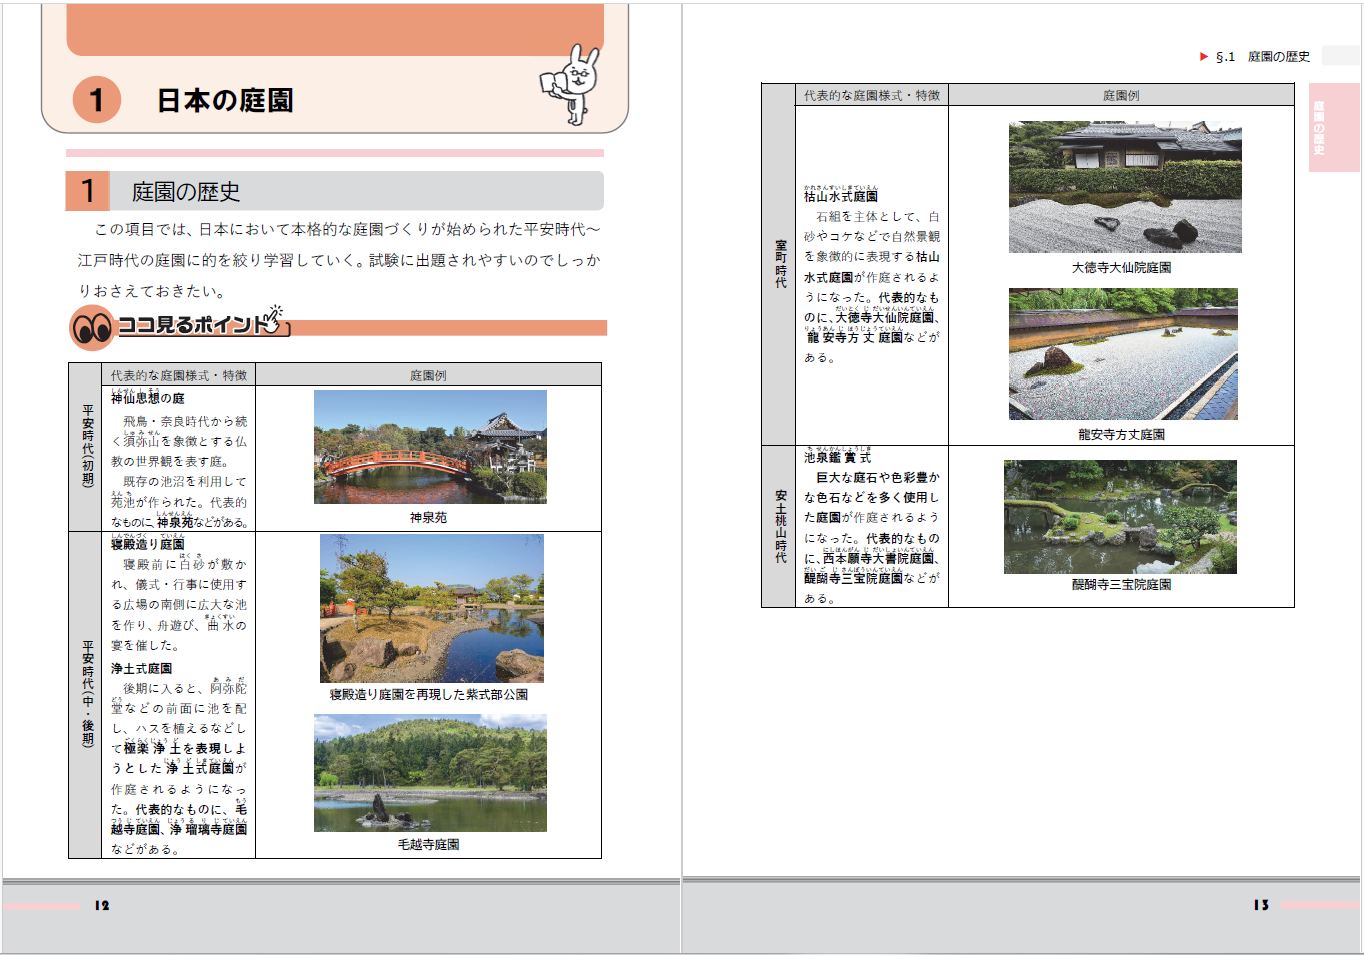Click the red triangle before §1
The height and width of the screenshot is (955, 1364).
pyautogui.click(x=1204, y=57)
